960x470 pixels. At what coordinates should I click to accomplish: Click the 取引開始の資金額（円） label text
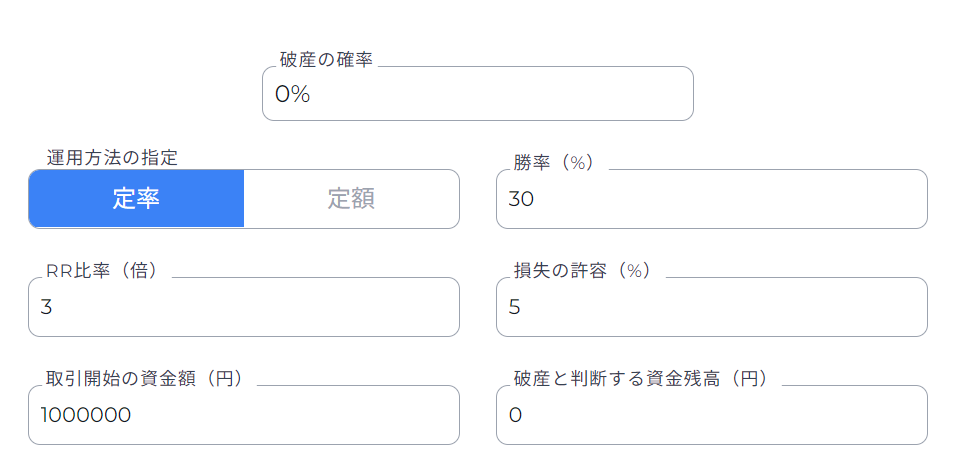(x=144, y=379)
